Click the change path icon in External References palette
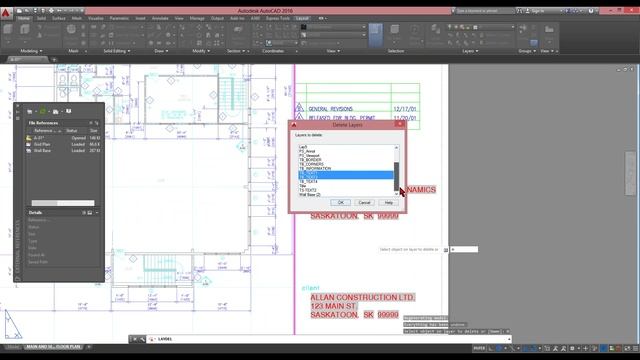 [x=56, y=111]
